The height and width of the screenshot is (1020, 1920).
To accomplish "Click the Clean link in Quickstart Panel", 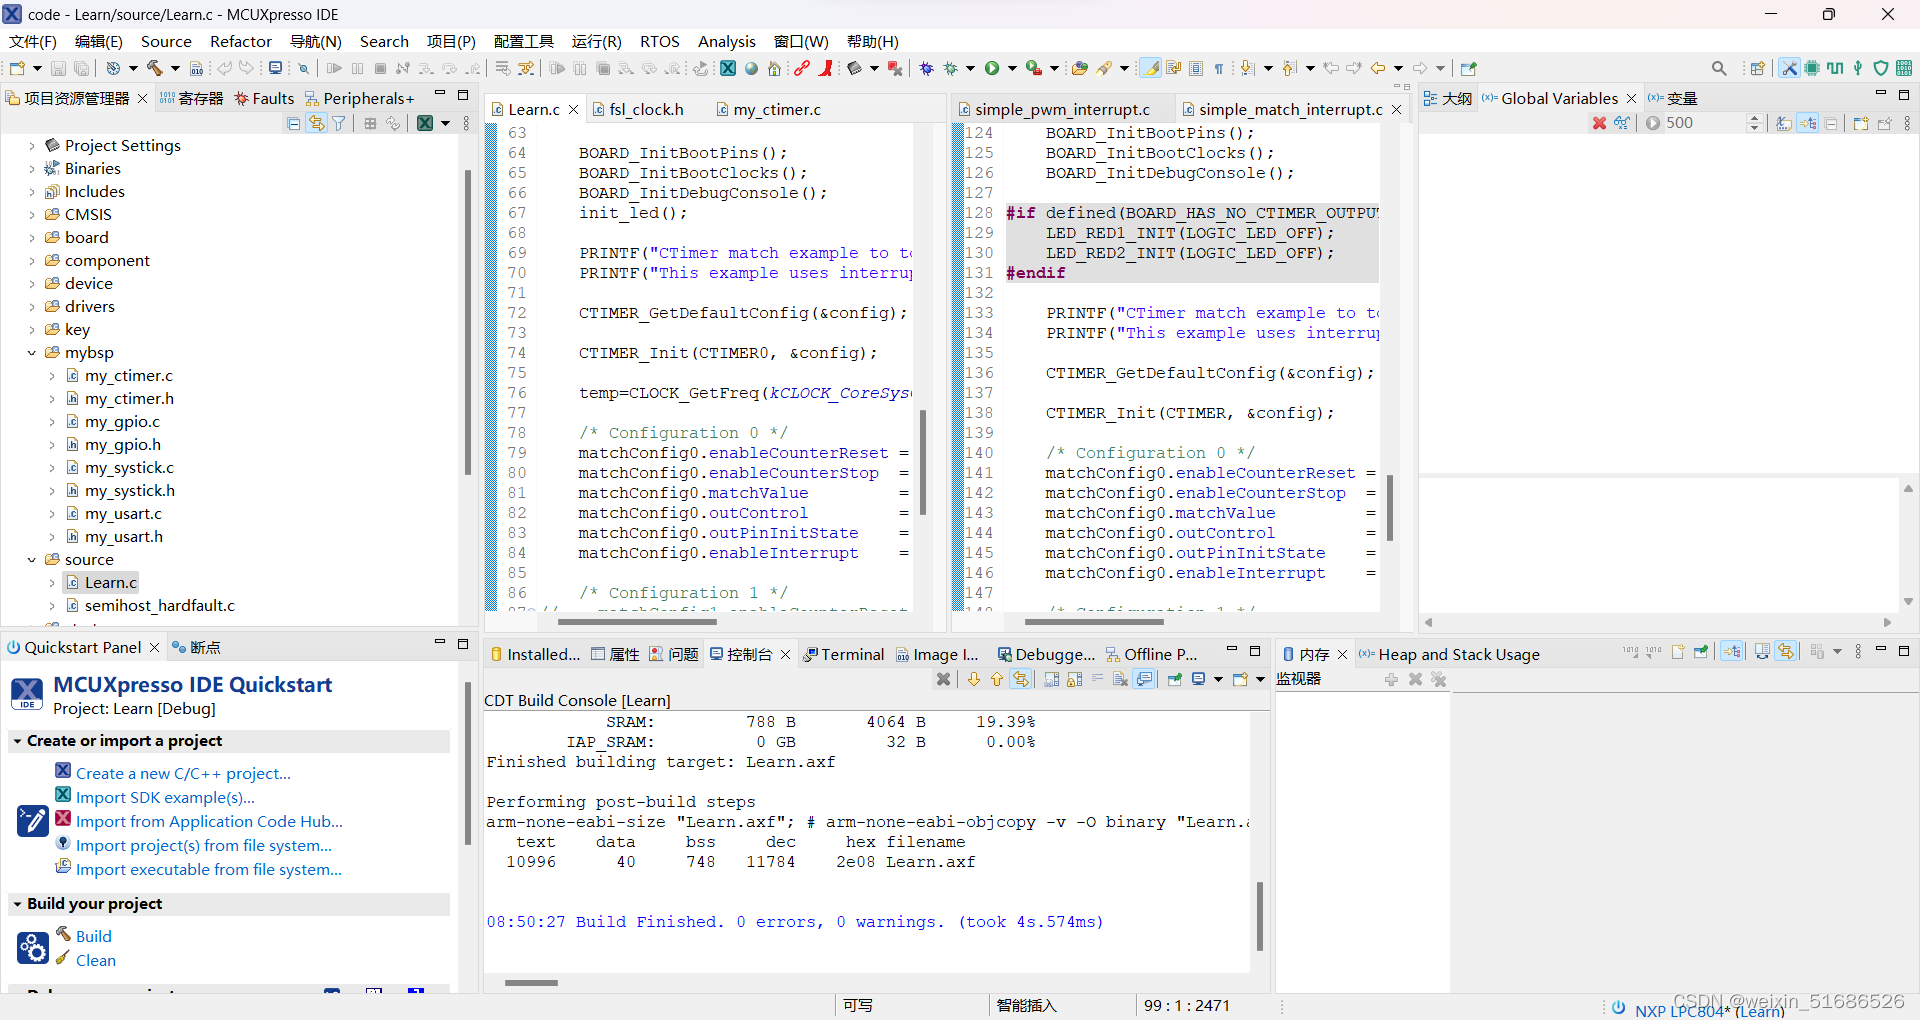I will pyautogui.click(x=96, y=960).
